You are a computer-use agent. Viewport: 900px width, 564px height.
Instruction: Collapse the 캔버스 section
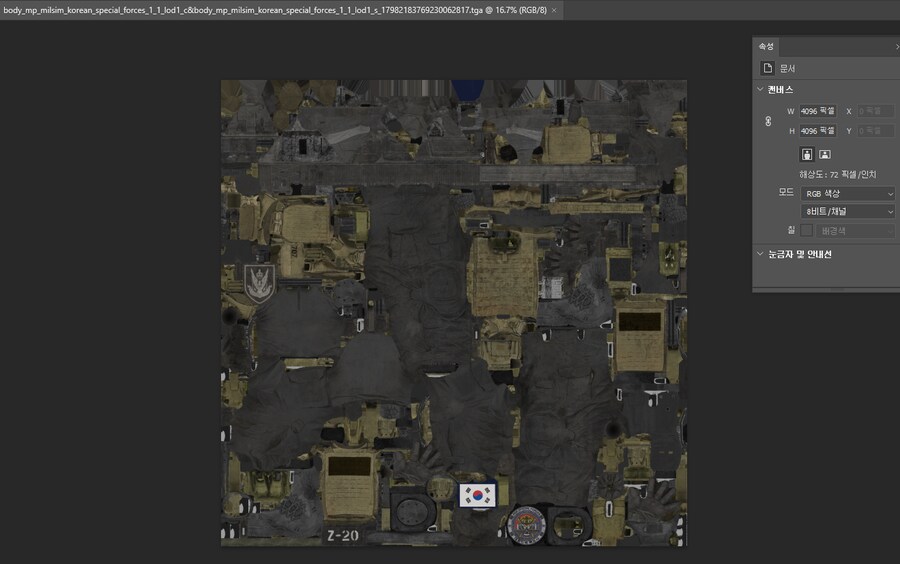[760, 90]
